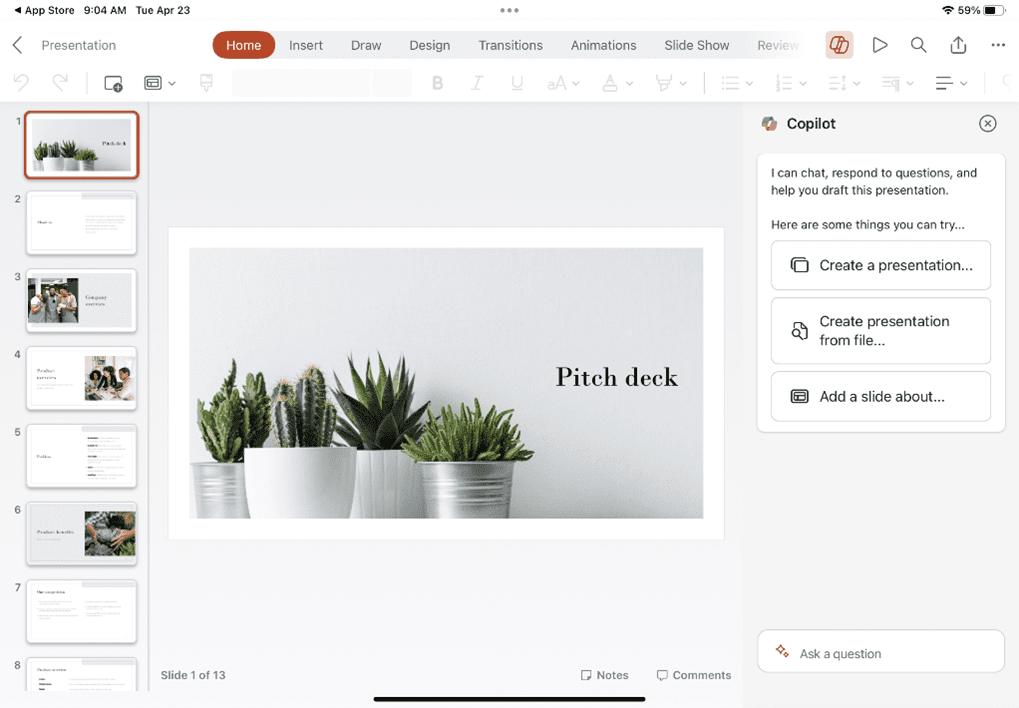
Task: Switch to the Design tab
Action: (429, 45)
